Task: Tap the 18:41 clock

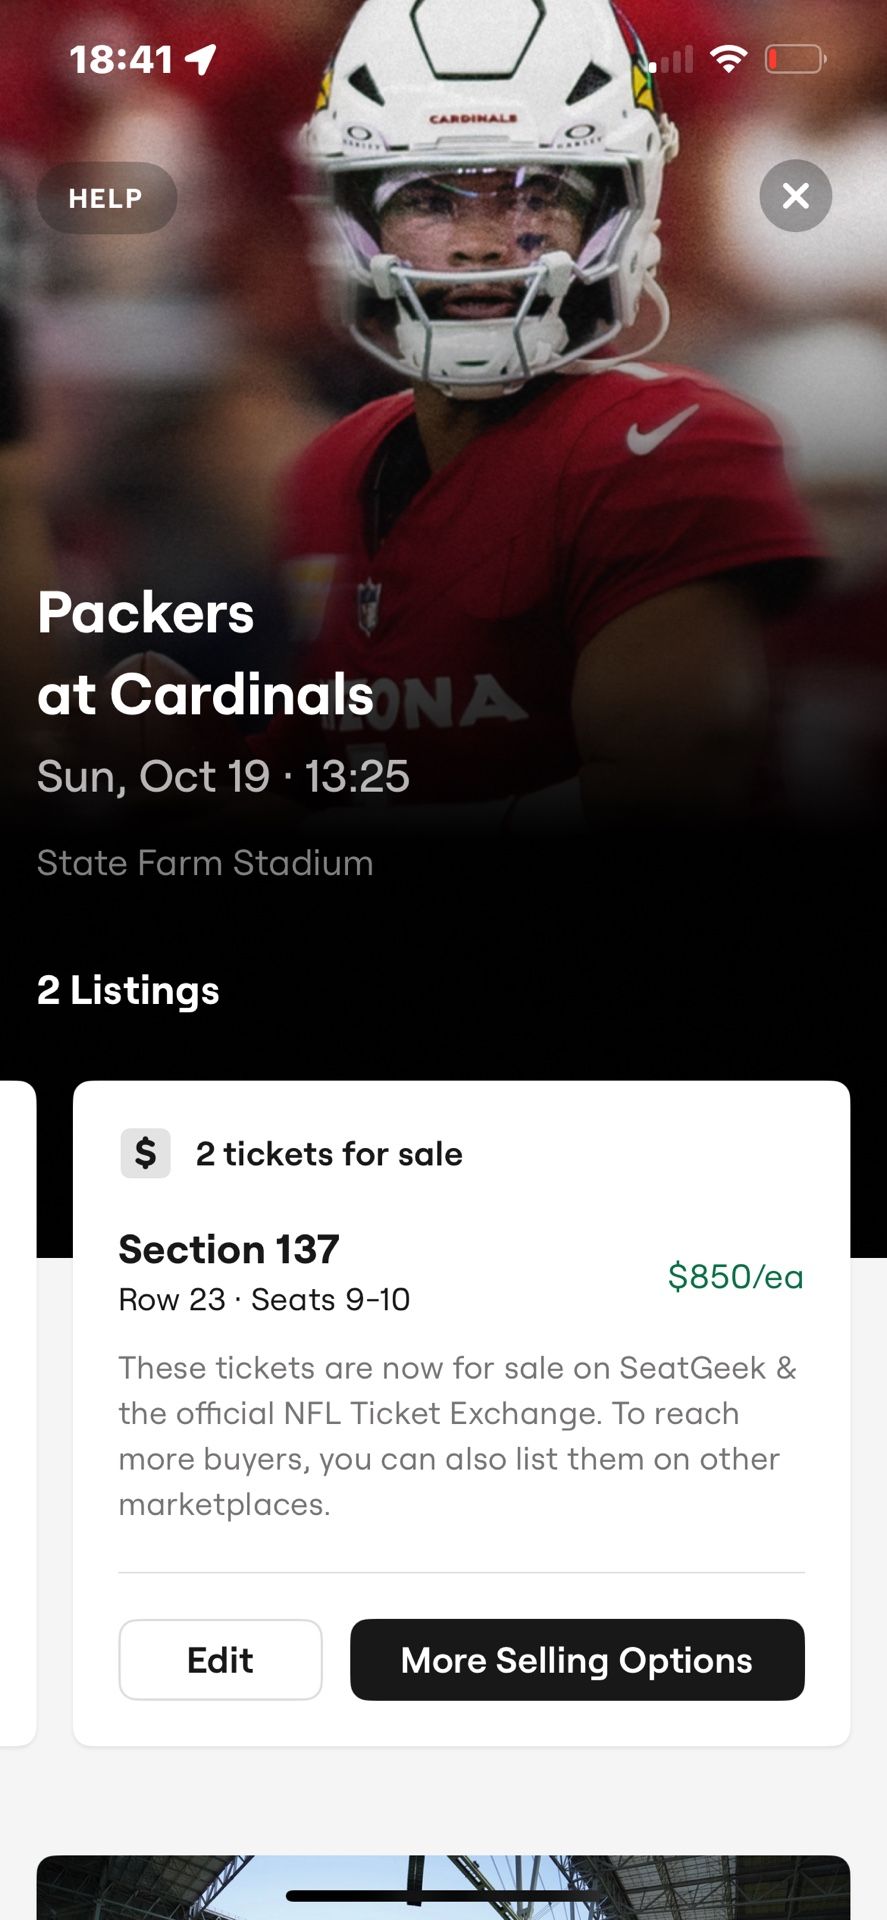Action: (121, 60)
